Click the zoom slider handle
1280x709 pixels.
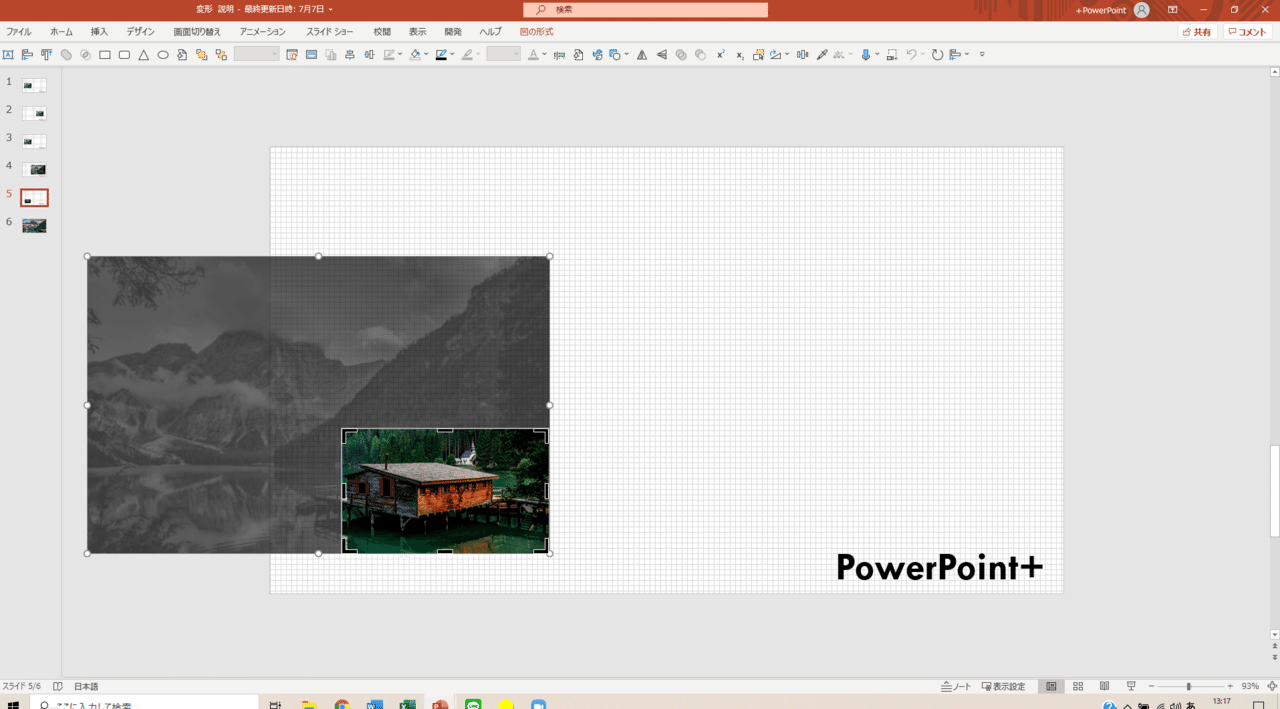(1188, 687)
